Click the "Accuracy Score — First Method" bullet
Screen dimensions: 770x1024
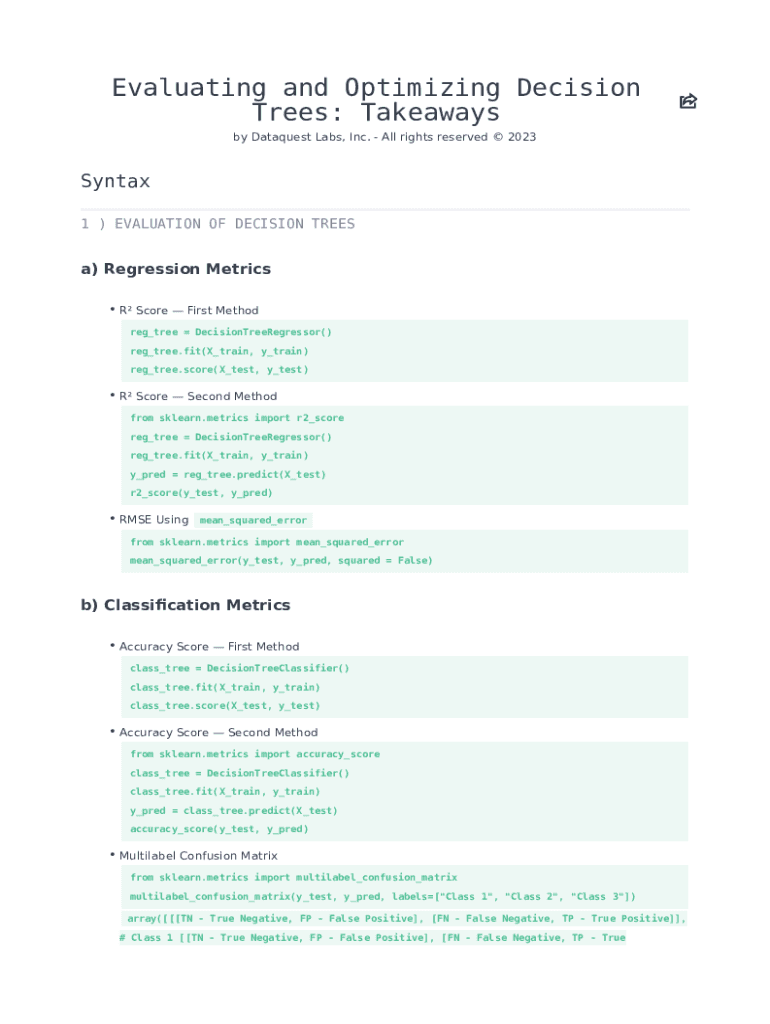point(209,646)
